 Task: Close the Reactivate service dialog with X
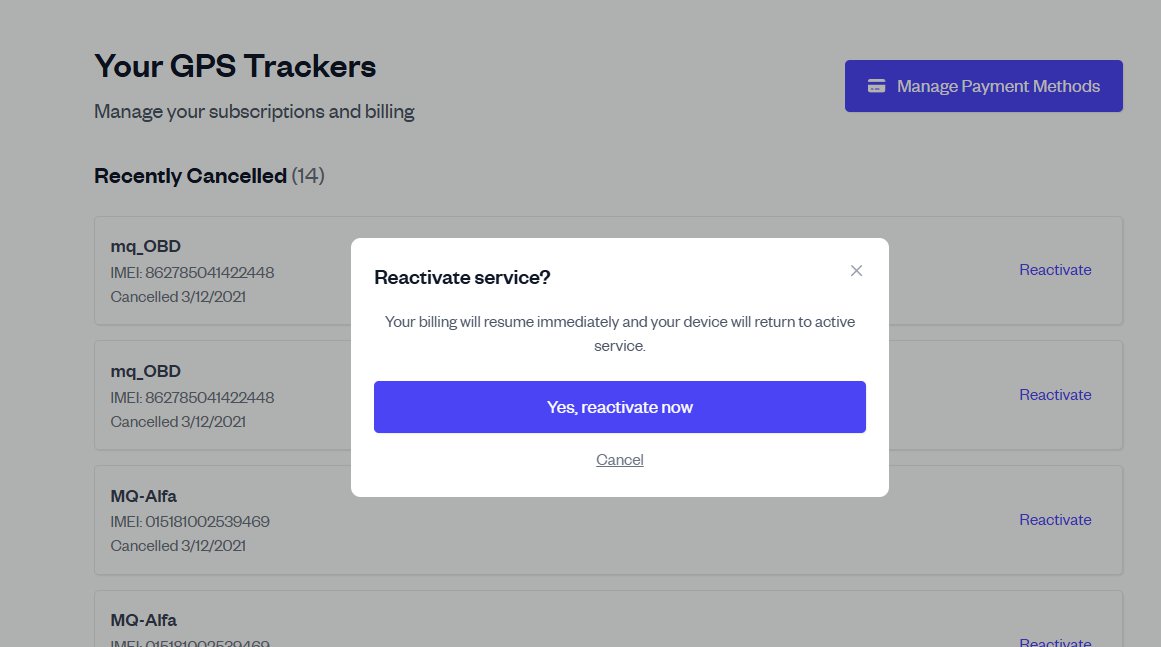point(856,271)
